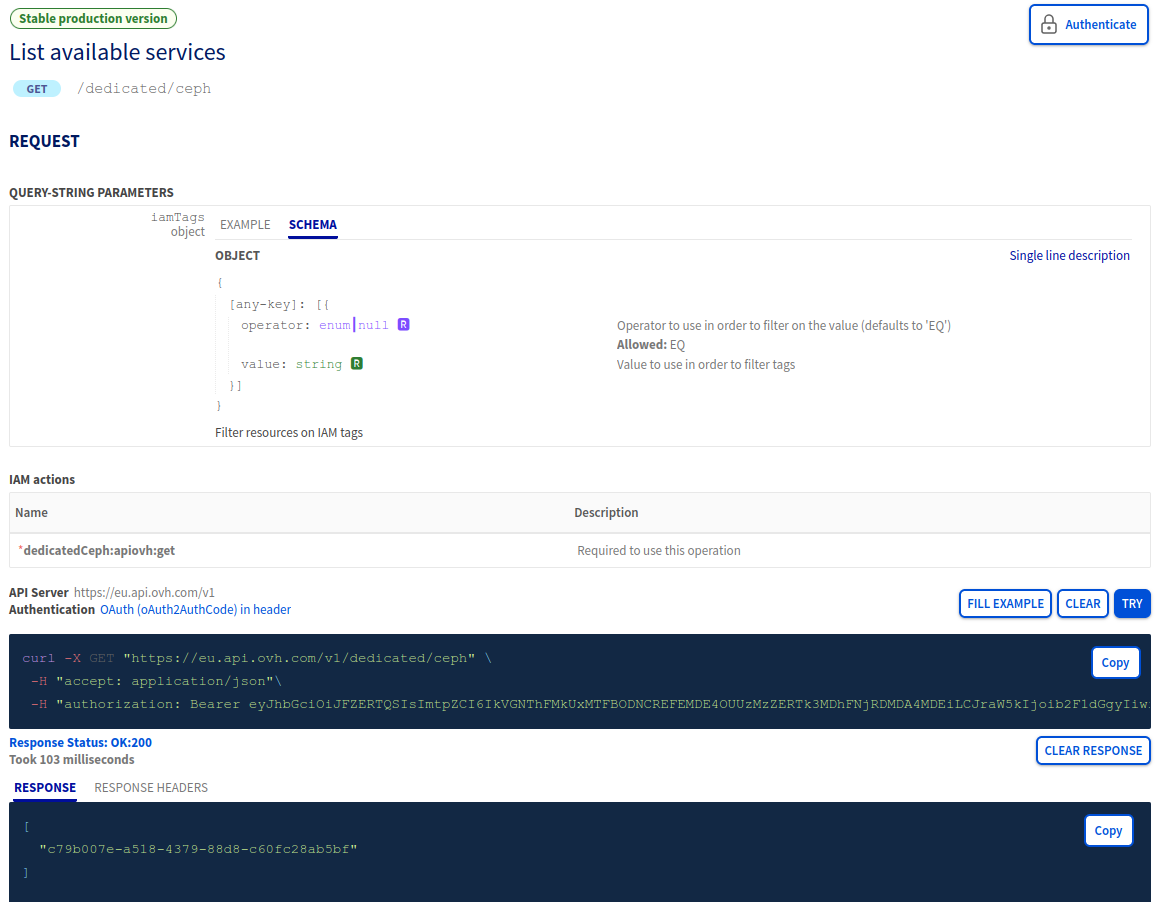
Task: Click the GET method badge
Action: point(36,88)
